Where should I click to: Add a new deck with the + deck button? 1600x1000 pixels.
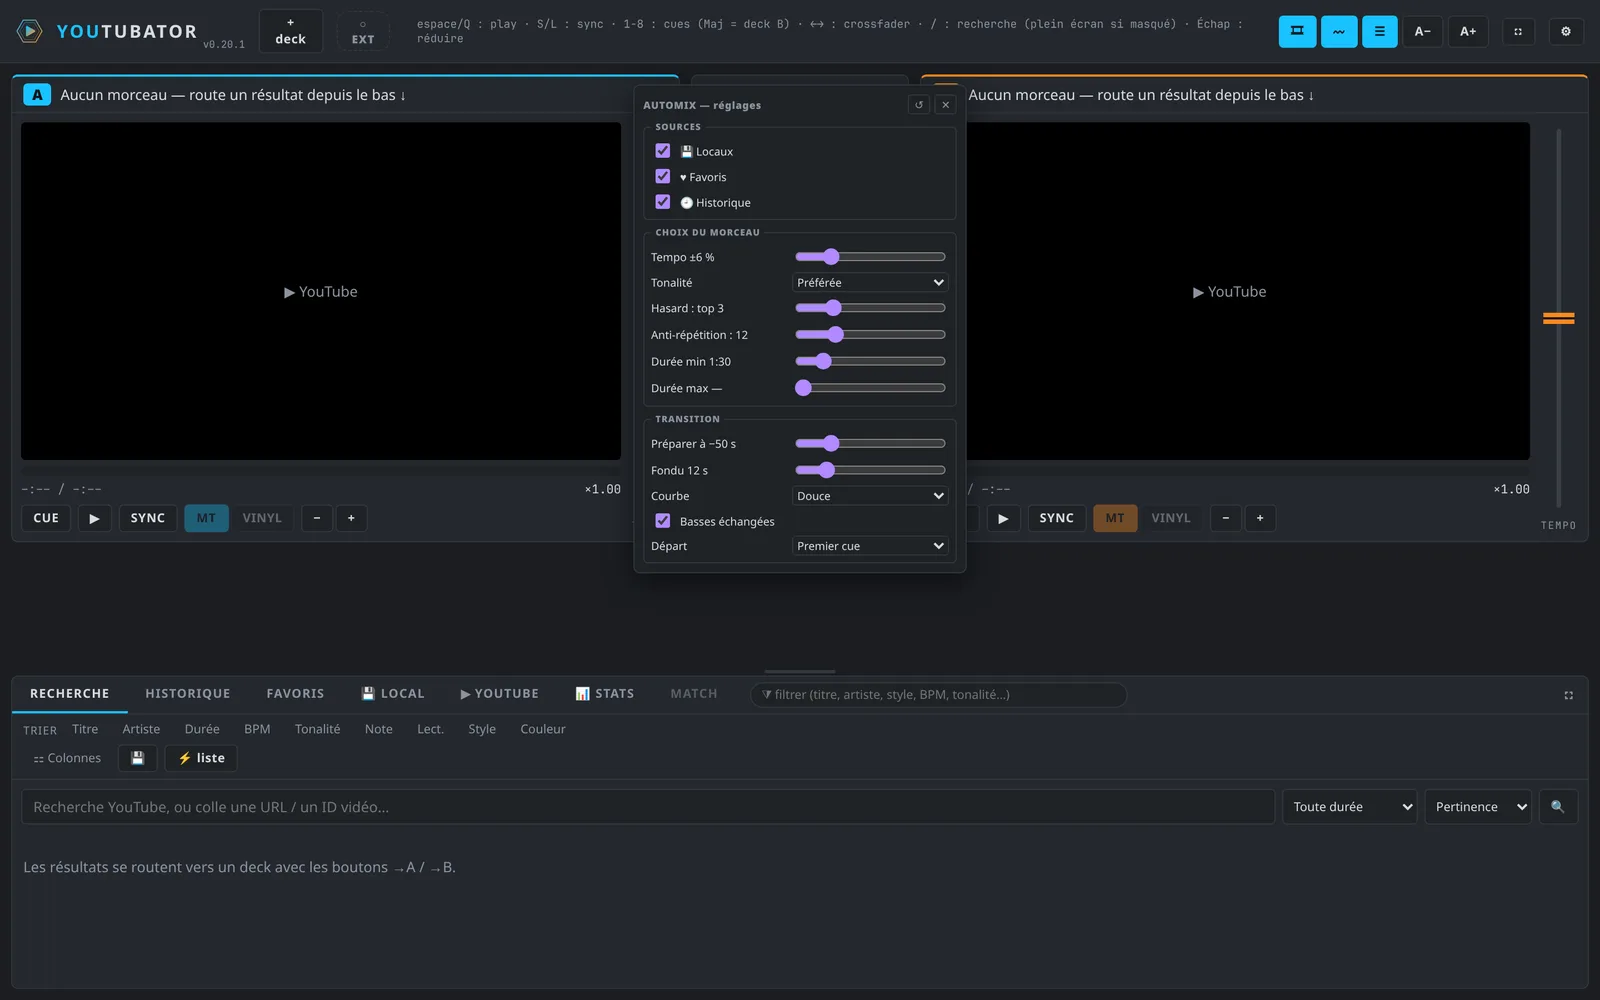[291, 31]
